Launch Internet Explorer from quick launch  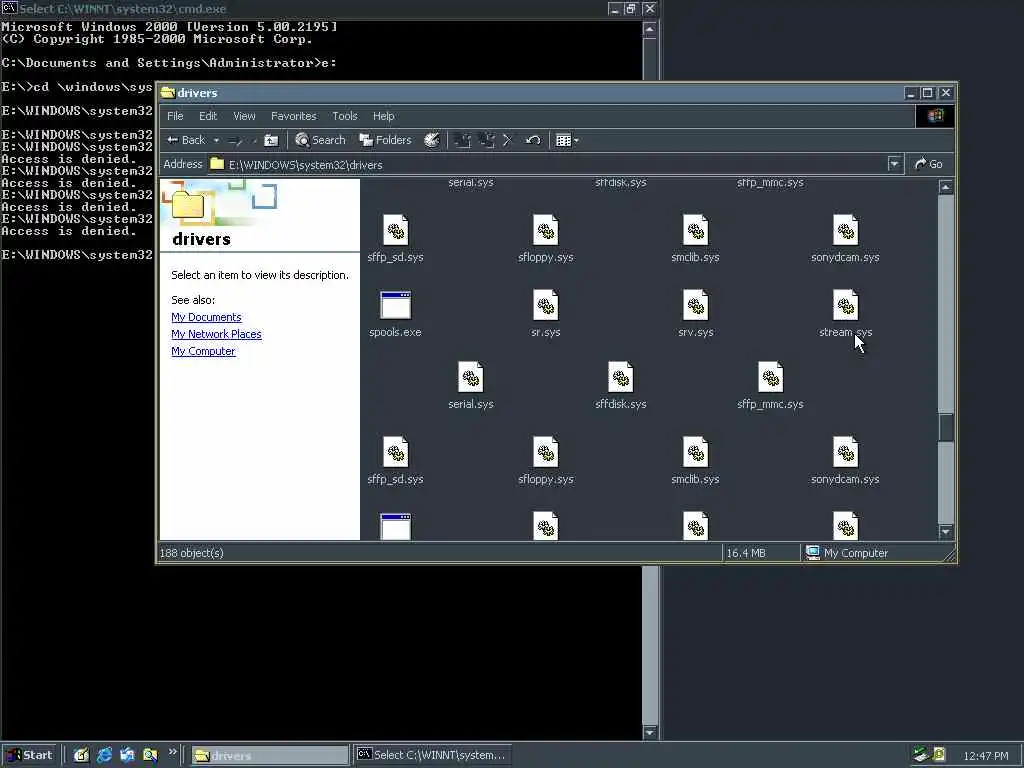[104, 755]
